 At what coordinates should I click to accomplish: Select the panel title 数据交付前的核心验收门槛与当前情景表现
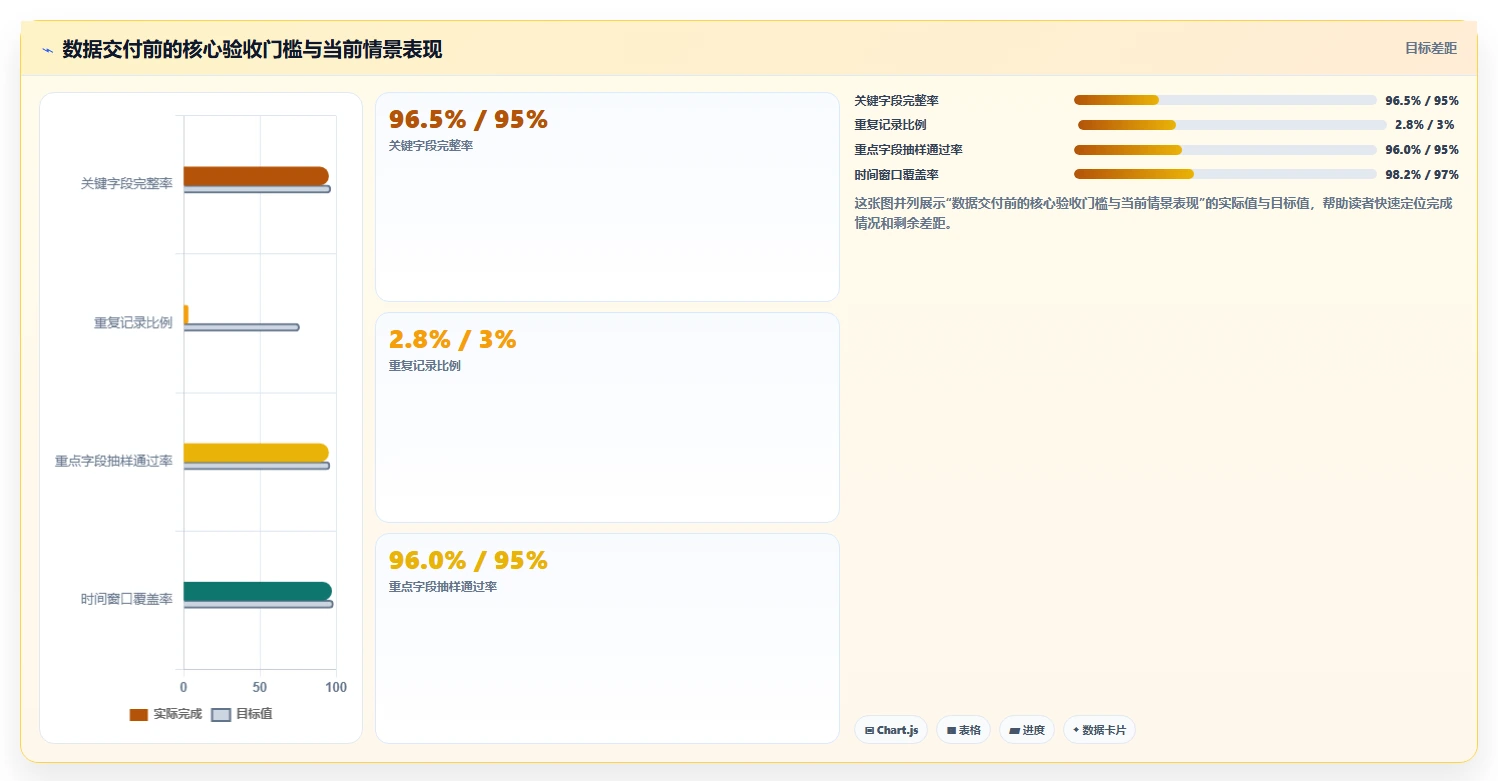tap(252, 49)
